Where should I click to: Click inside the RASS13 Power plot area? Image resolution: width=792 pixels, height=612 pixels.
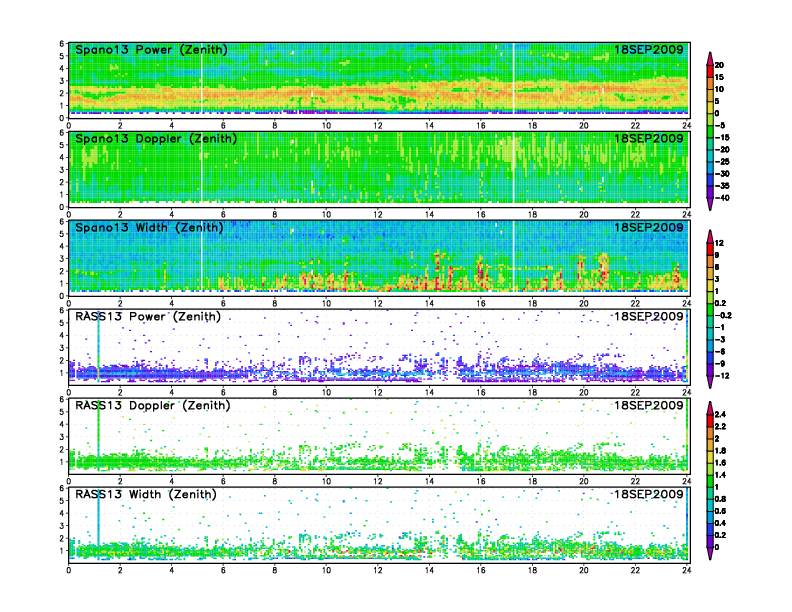pyautogui.click(x=379, y=346)
